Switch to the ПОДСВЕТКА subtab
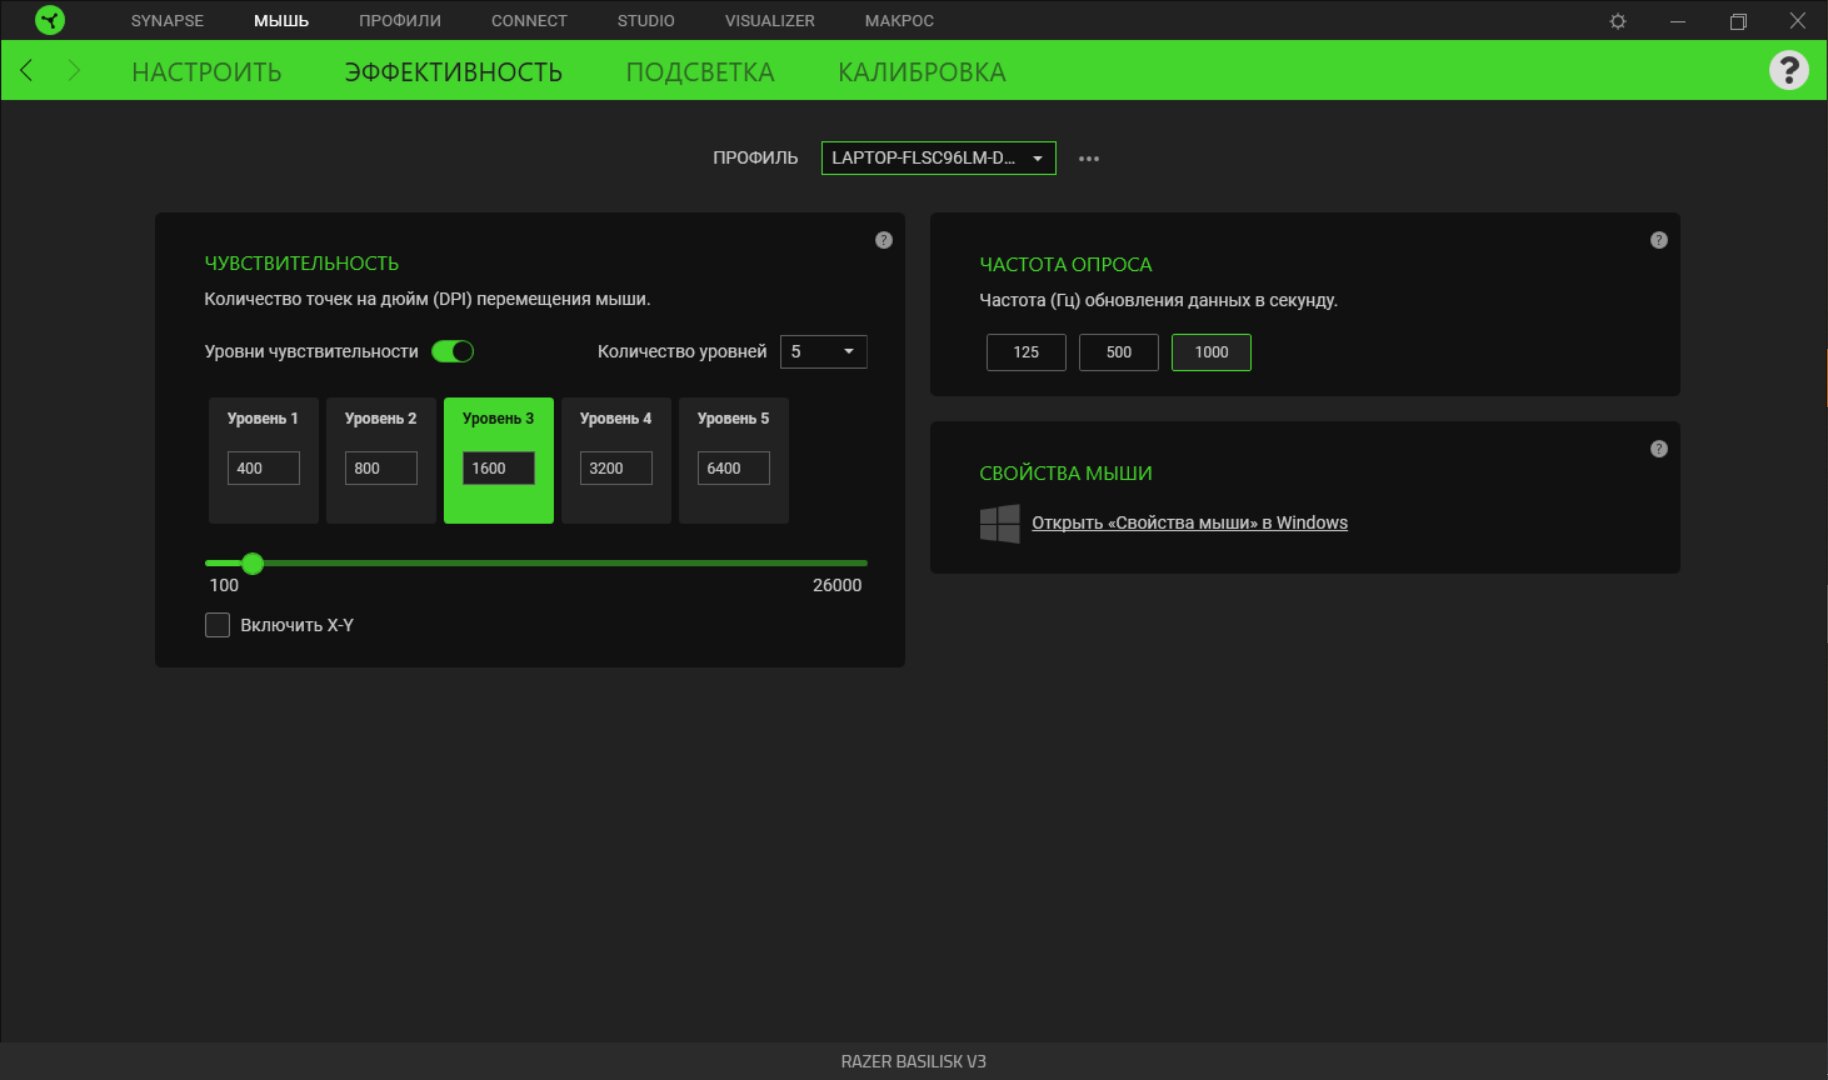Image resolution: width=1828 pixels, height=1080 pixels. coord(700,72)
